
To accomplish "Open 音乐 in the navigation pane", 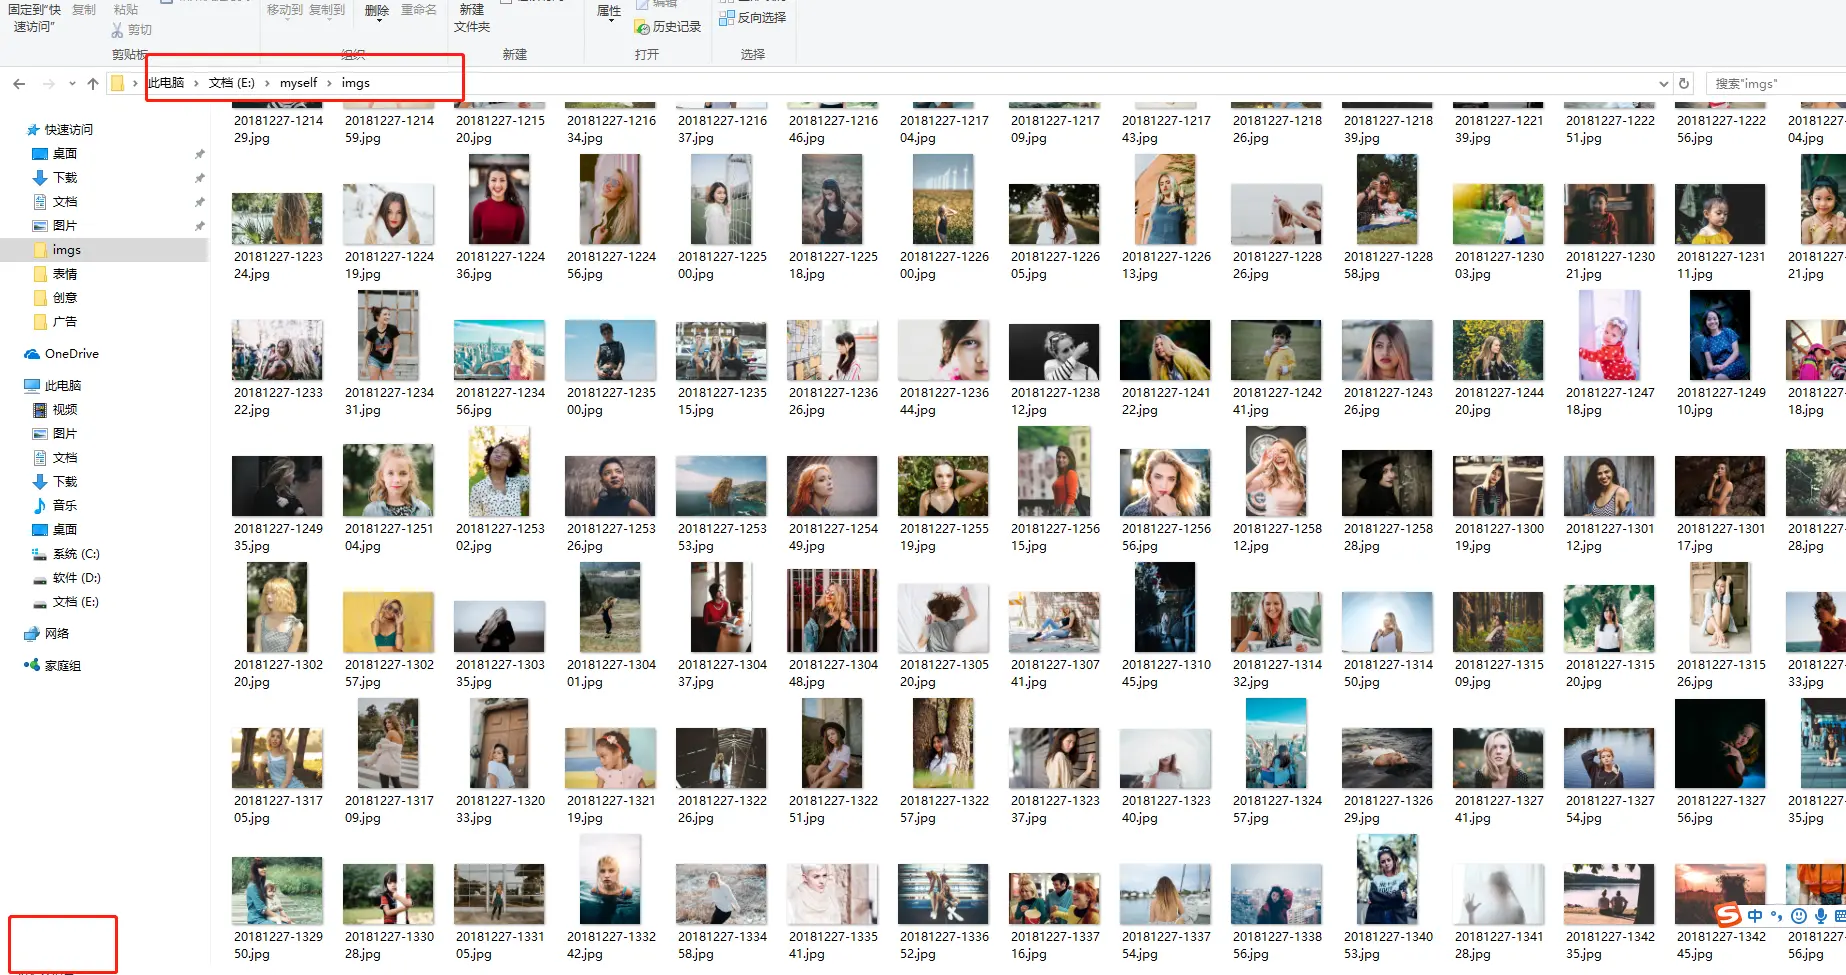I will 55,506.
